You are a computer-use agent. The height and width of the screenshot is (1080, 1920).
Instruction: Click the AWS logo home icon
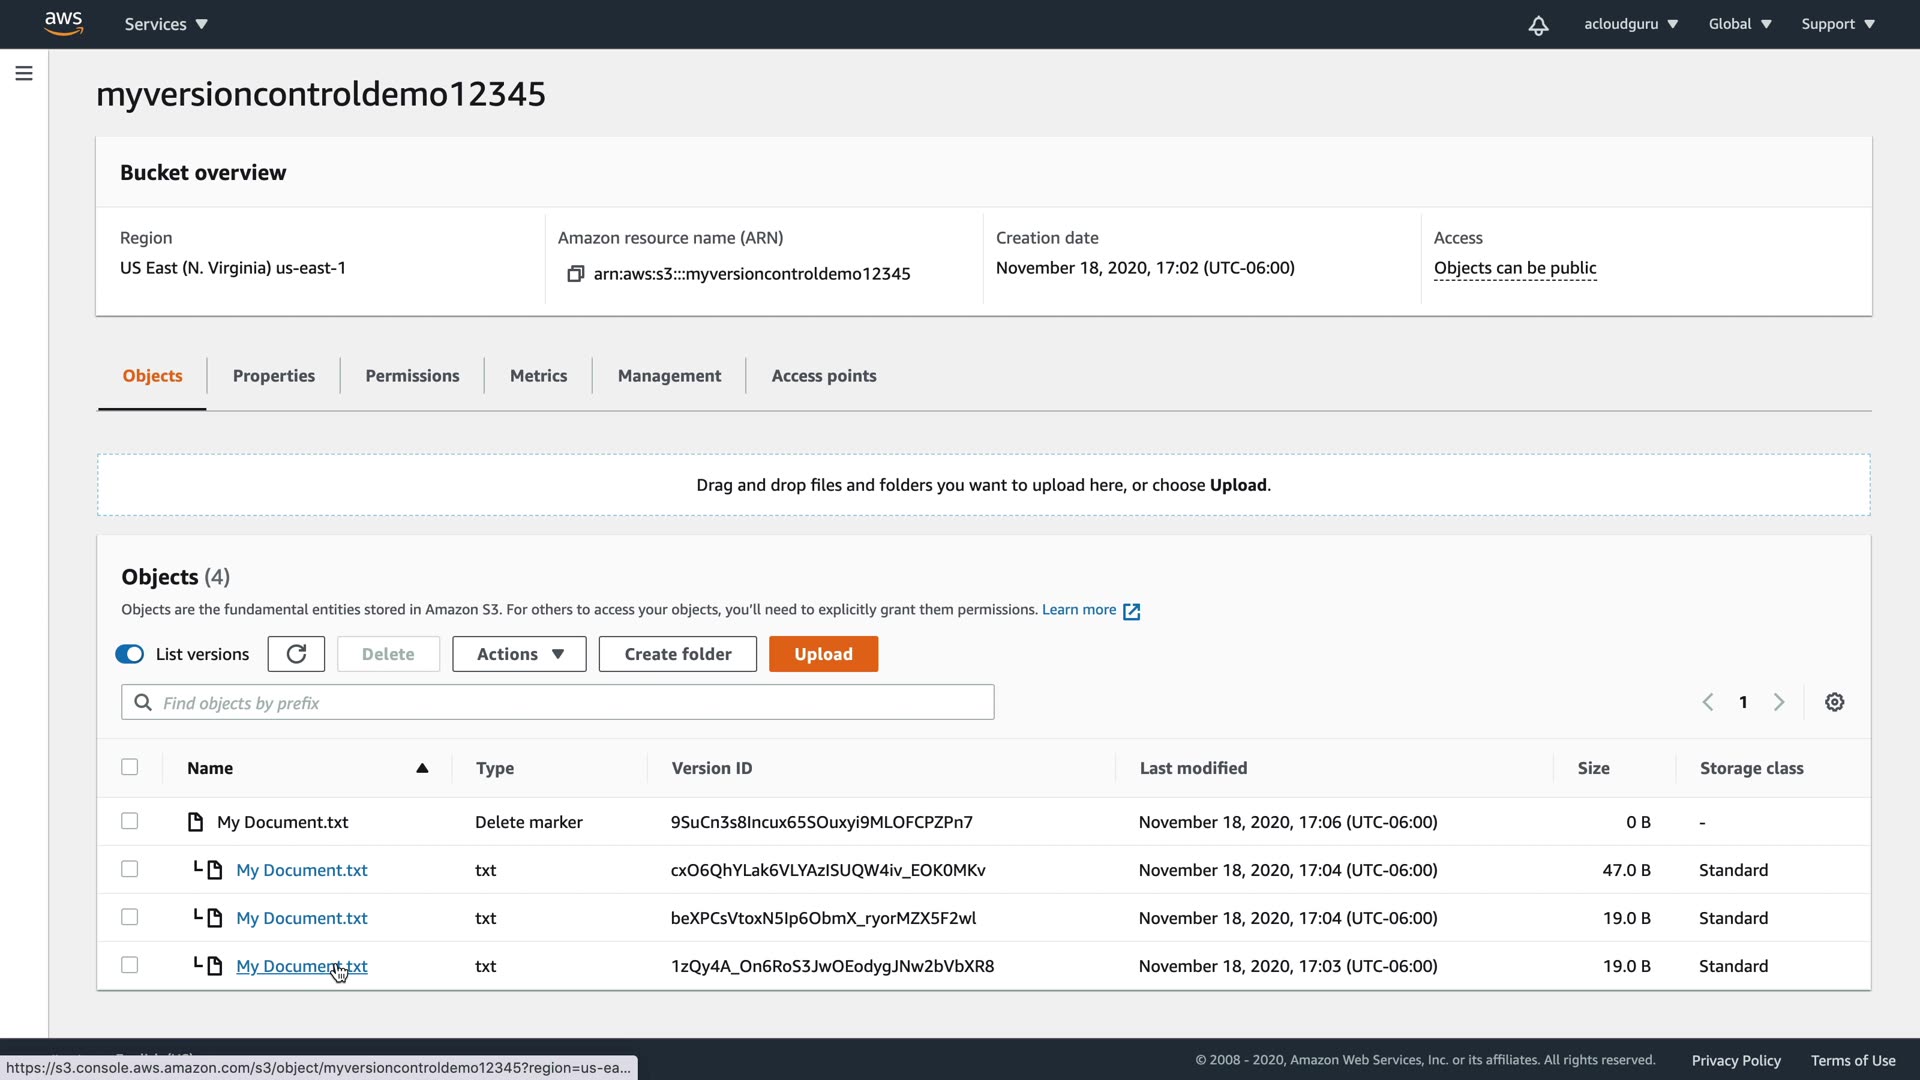pos(63,23)
